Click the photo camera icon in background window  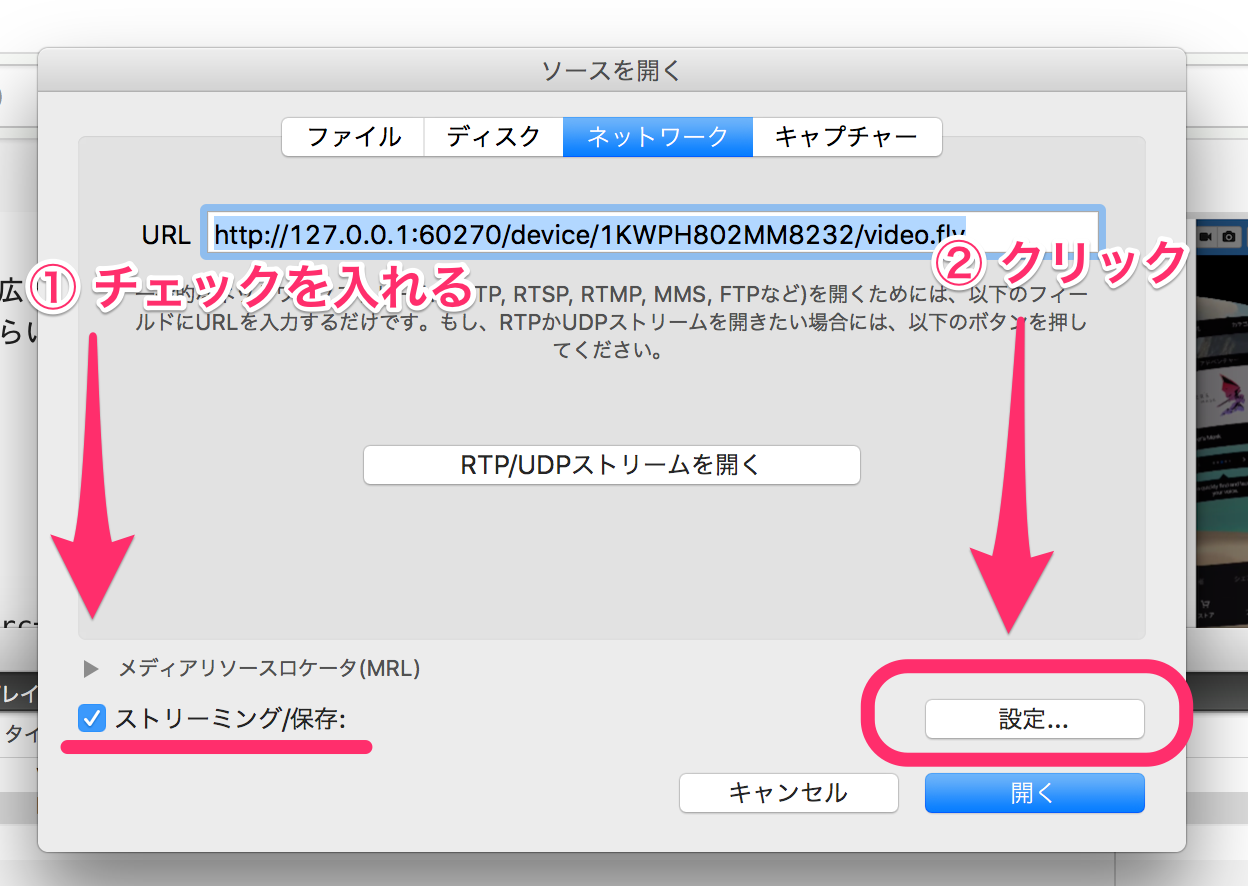[x=1228, y=236]
